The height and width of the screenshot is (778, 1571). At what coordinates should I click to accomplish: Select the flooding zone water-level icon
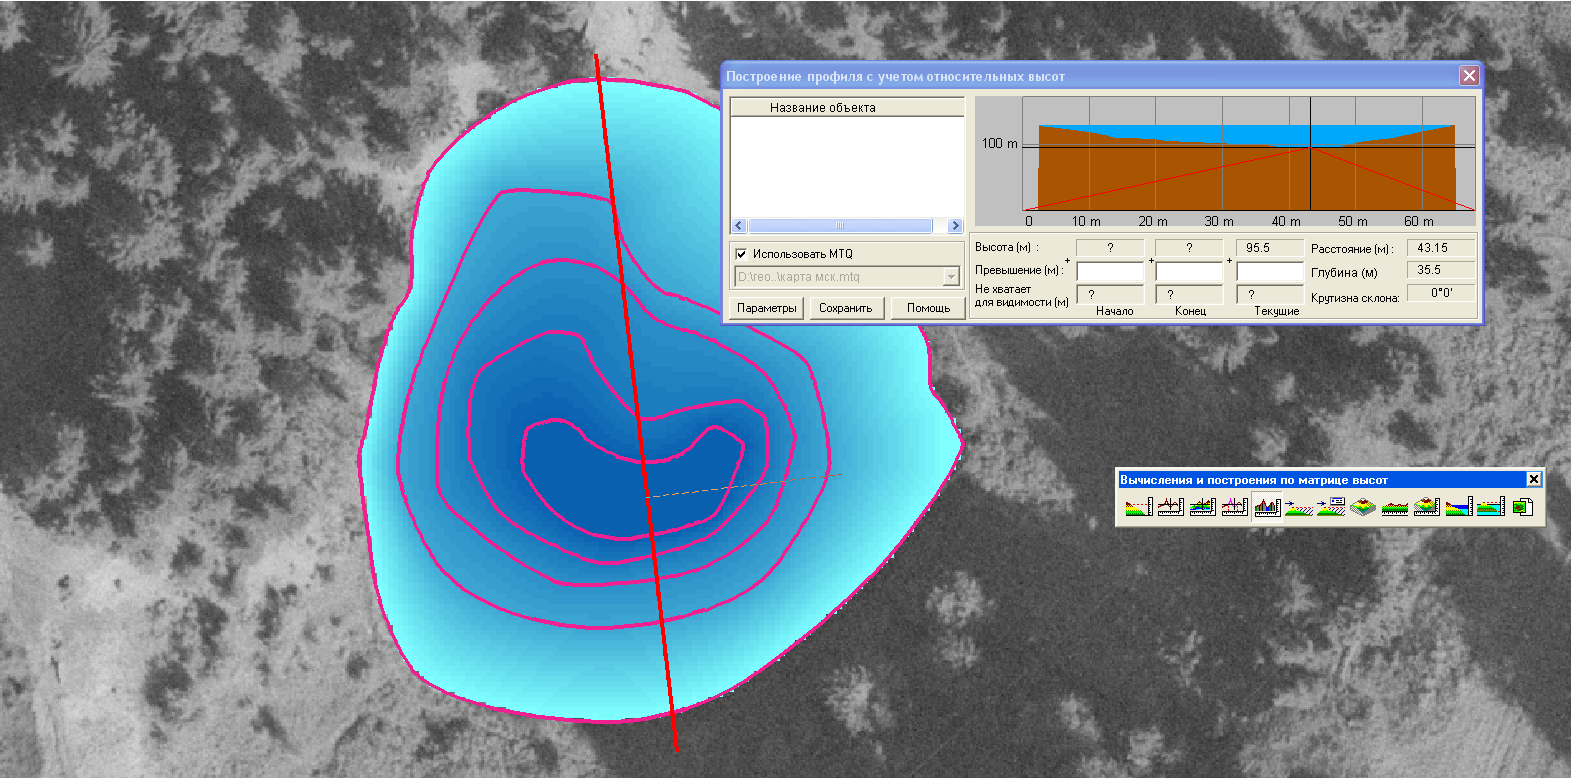pyautogui.click(x=1458, y=507)
